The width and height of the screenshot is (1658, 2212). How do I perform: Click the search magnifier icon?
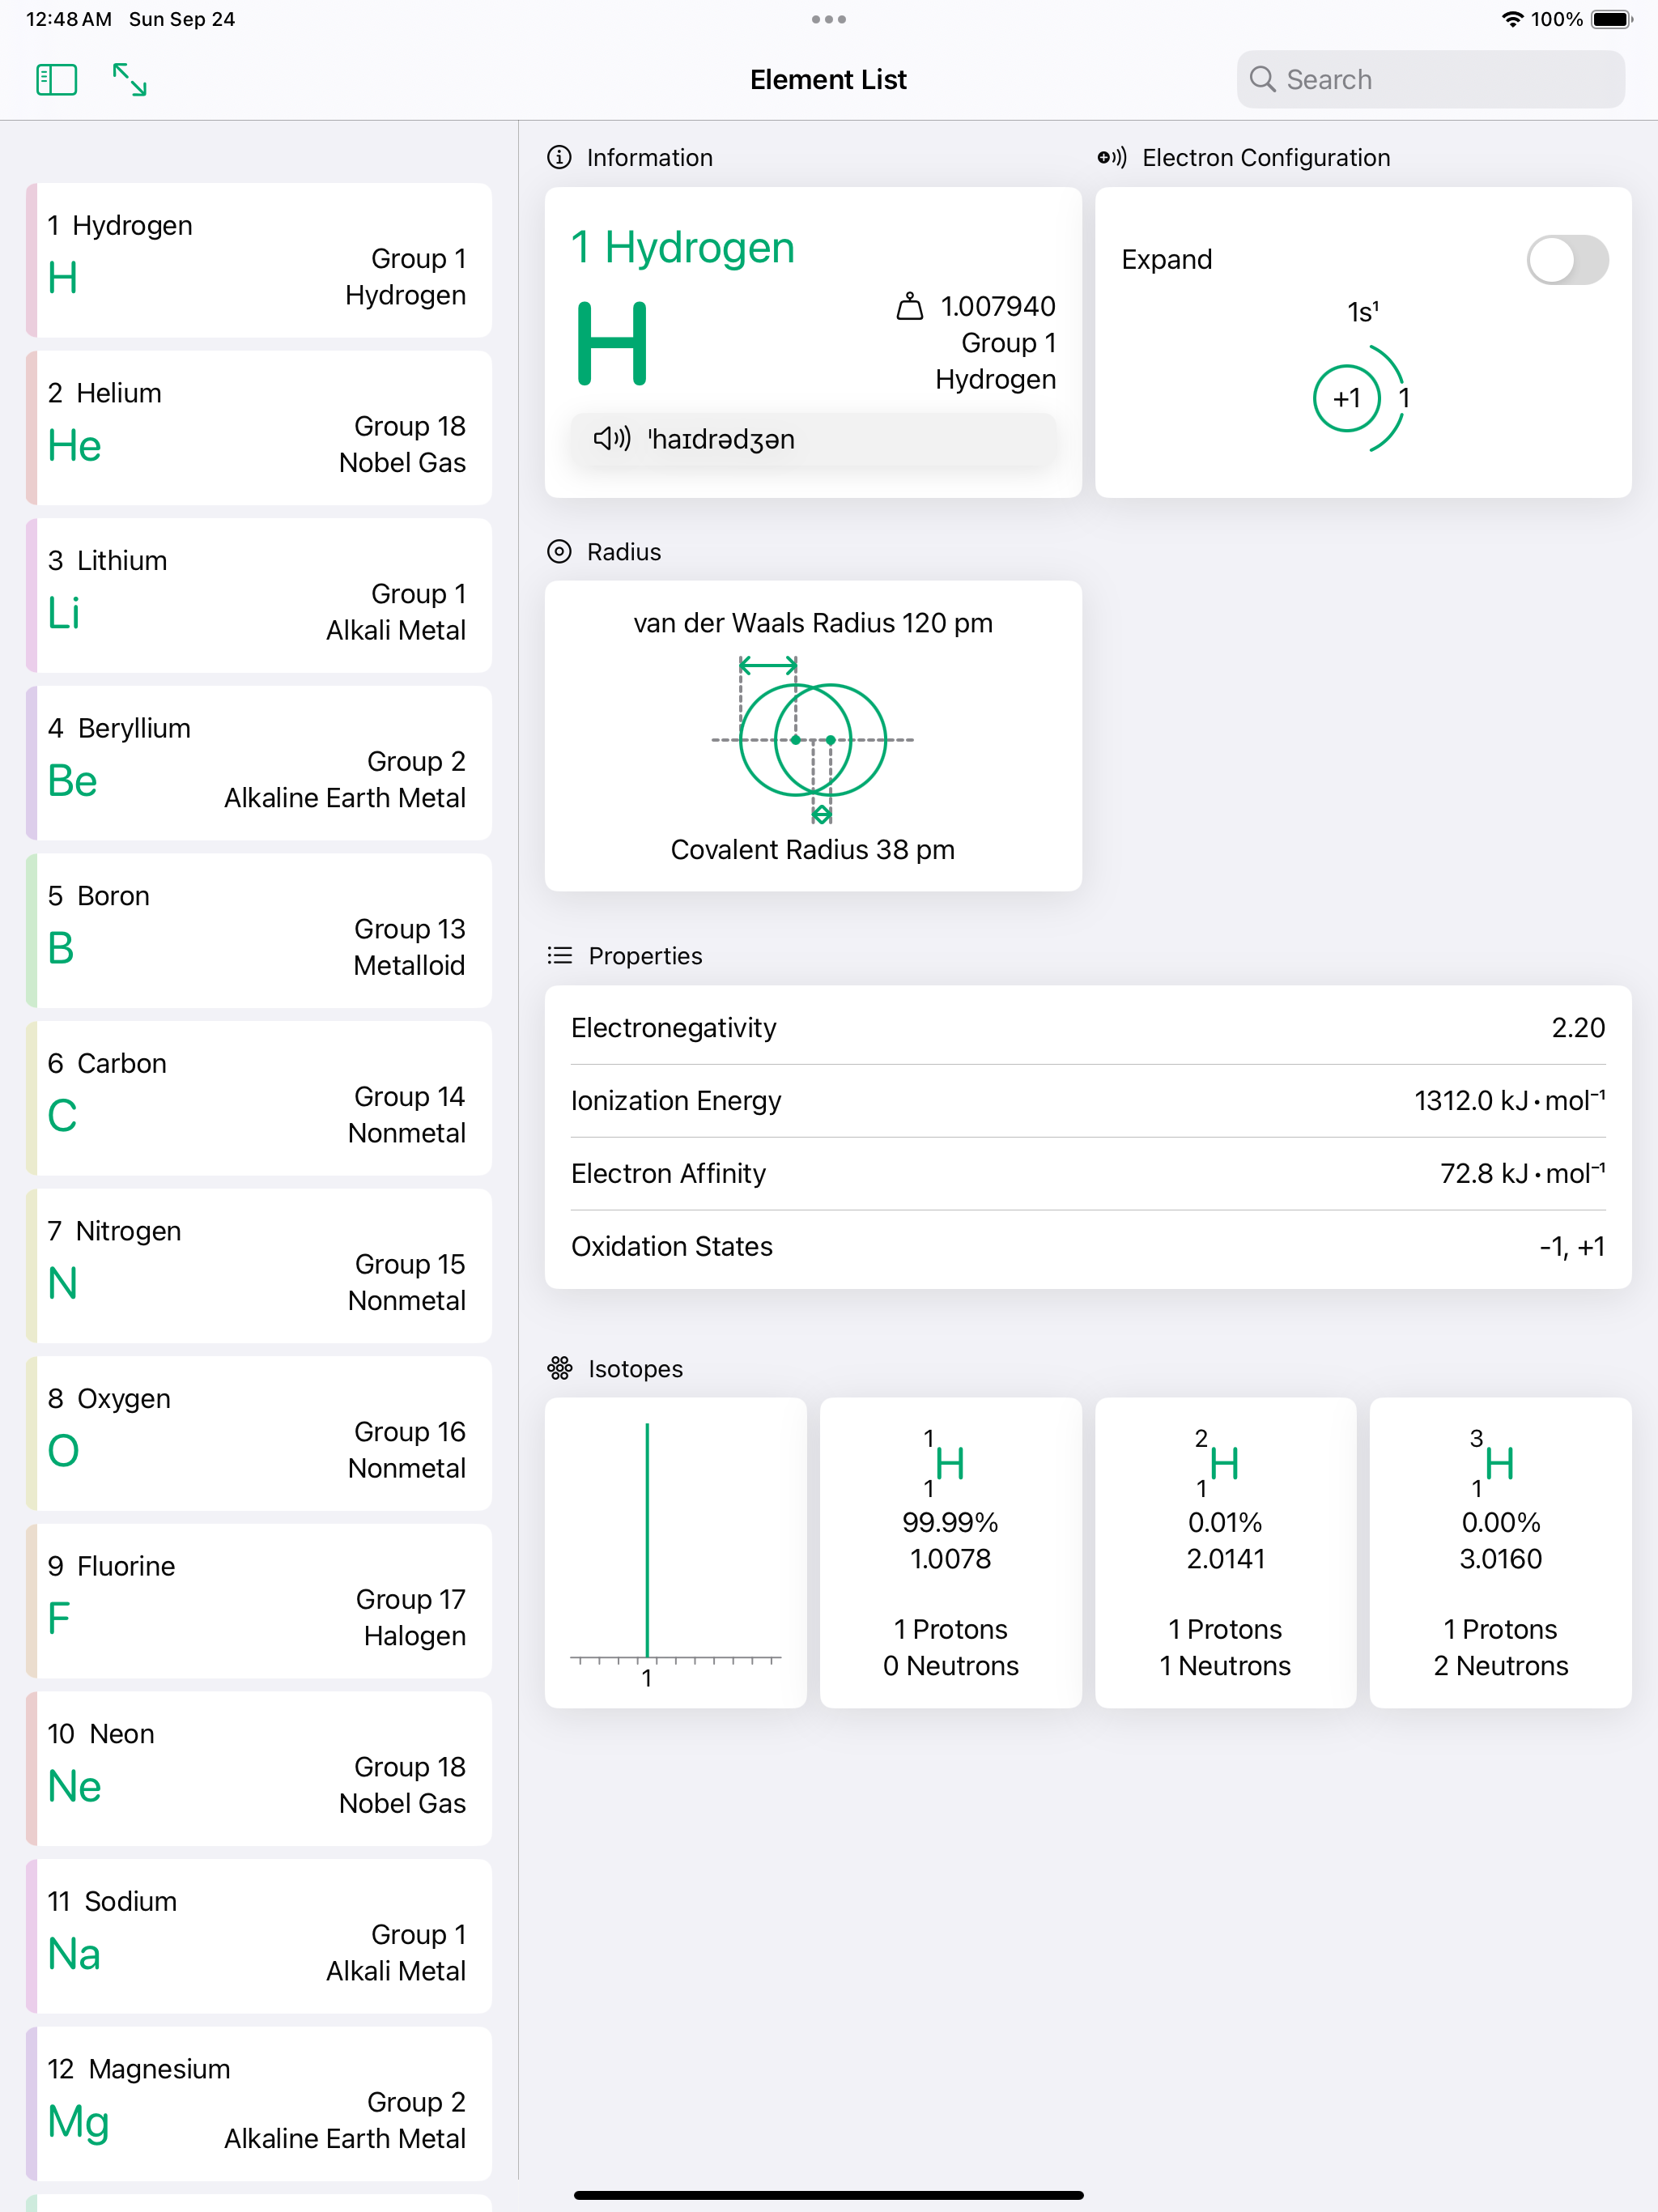pyautogui.click(x=1263, y=80)
